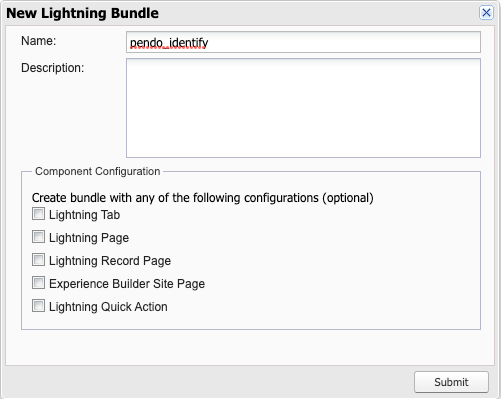Check the Lightning Record Page box
Image resolution: width=501 pixels, height=399 pixels.
coord(38,260)
